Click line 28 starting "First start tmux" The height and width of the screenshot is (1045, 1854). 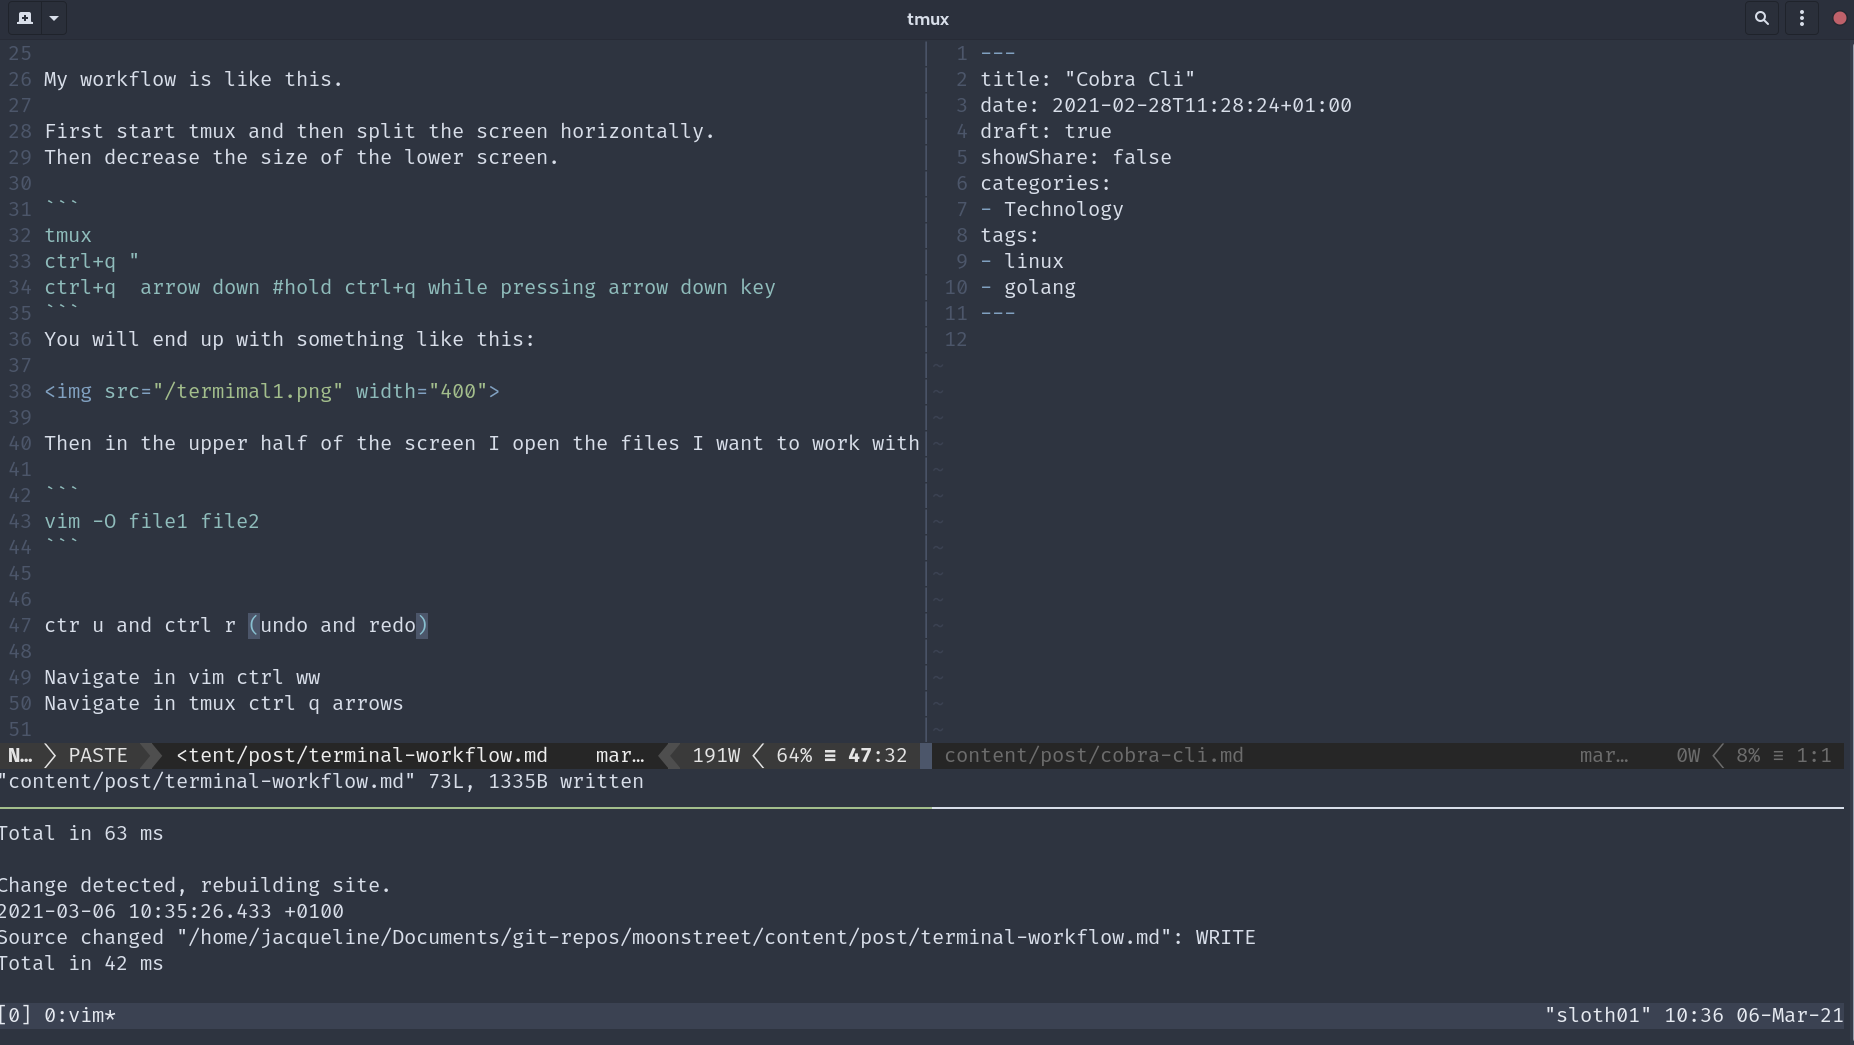tap(380, 131)
